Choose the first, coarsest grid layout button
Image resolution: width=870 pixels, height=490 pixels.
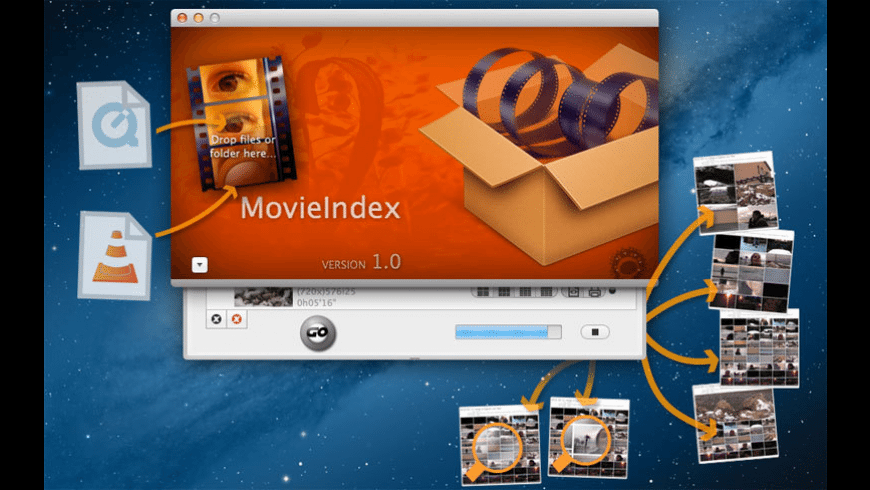tap(483, 291)
